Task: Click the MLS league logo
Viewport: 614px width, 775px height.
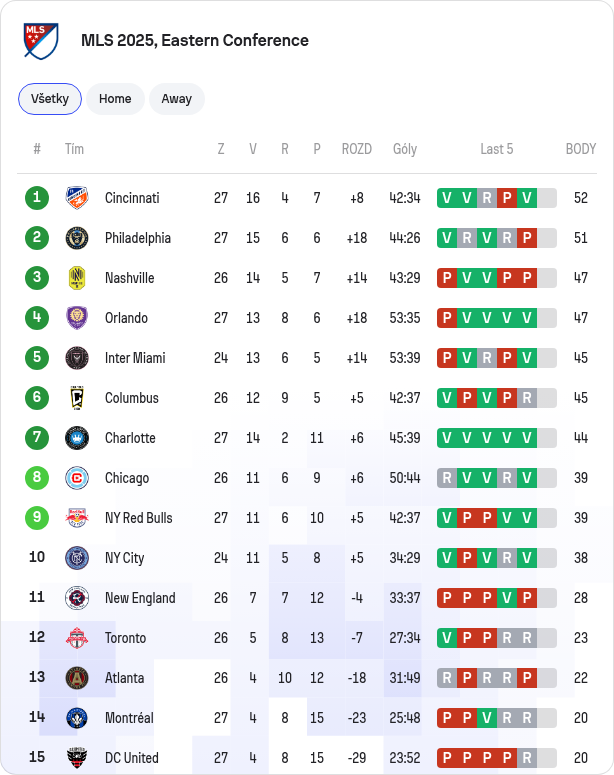Action: [41, 41]
